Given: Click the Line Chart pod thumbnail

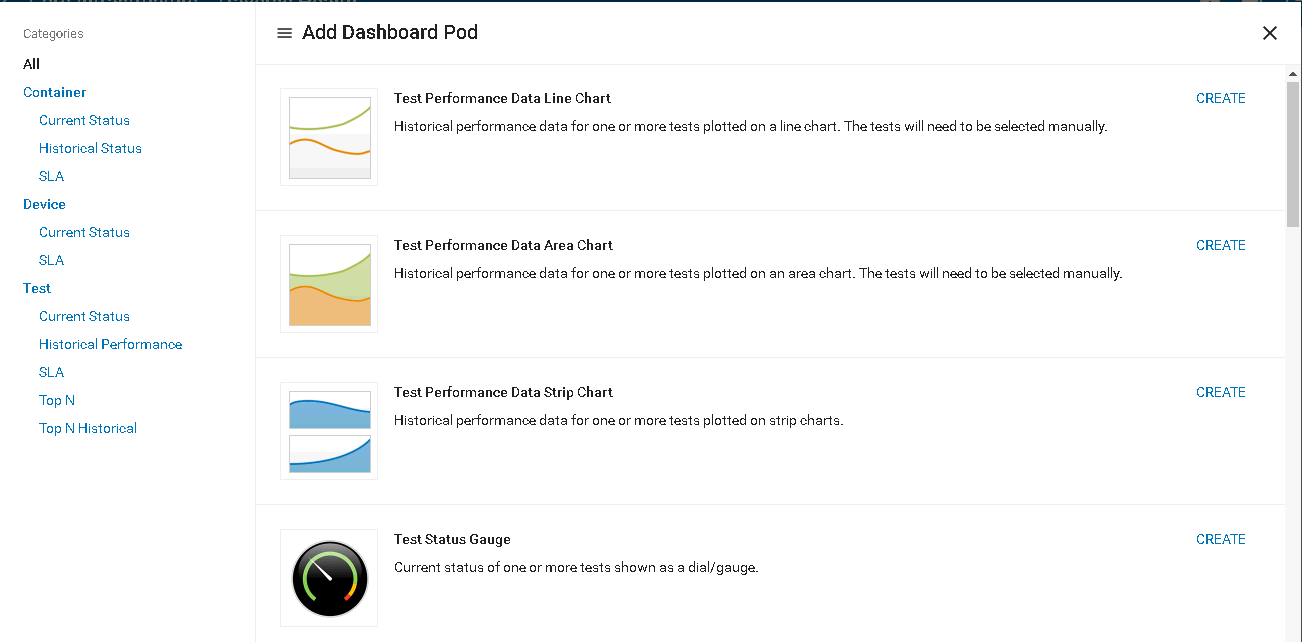Looking at the screenshot, I should click(x=329, y=138).
